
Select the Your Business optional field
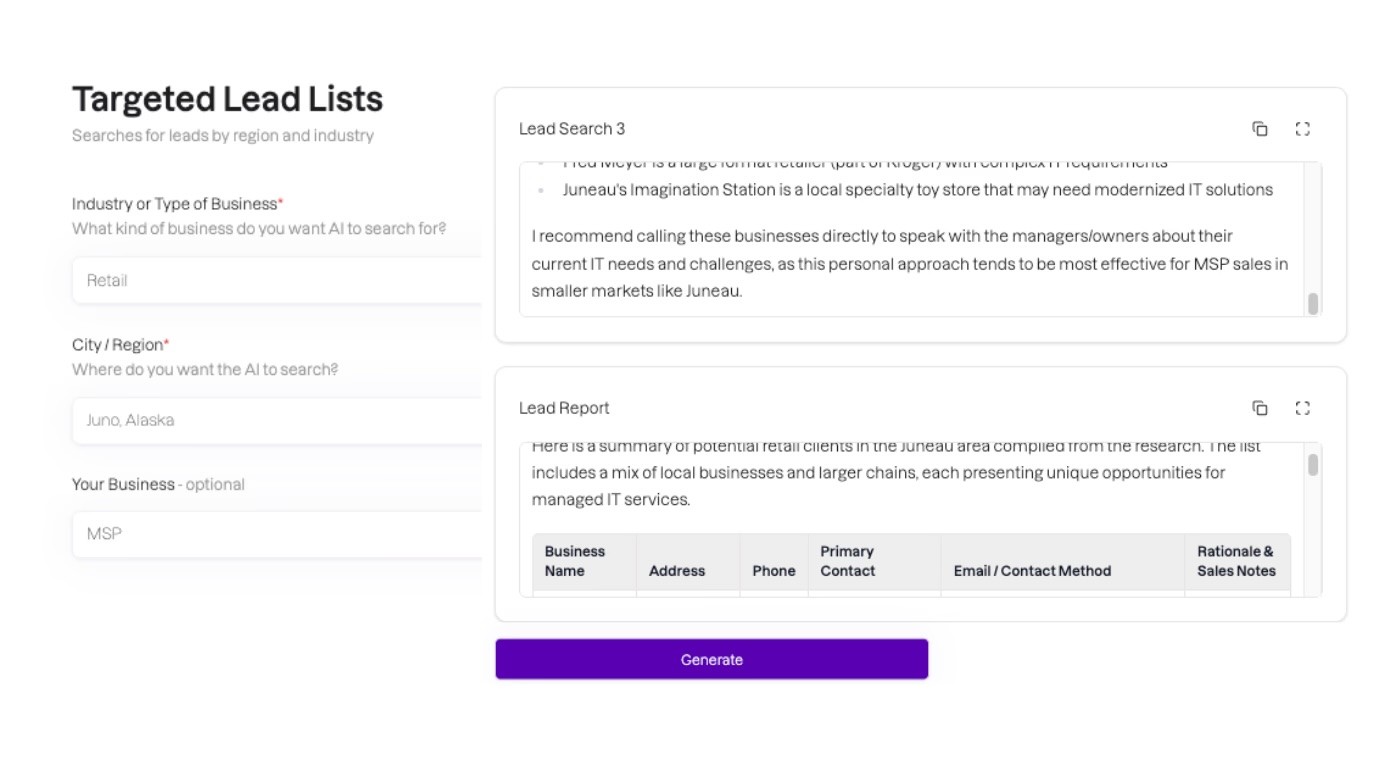tap(277, 534)
